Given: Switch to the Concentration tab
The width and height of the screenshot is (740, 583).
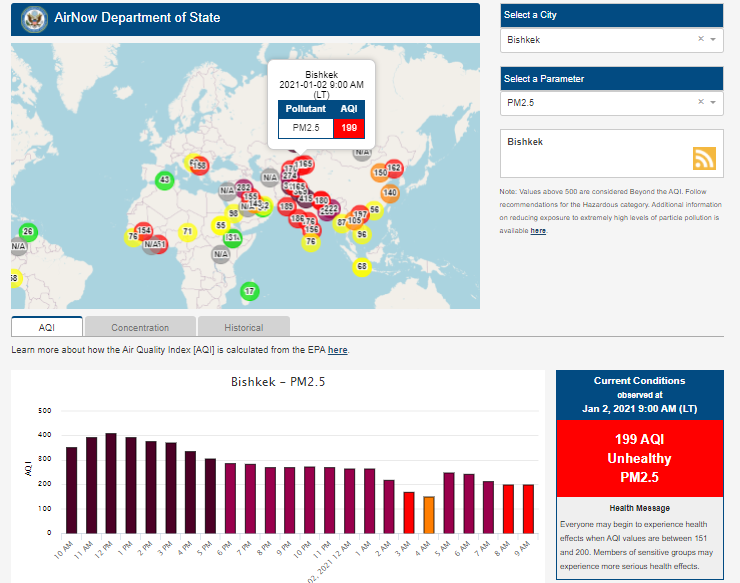Looking at the screenshot, I should [x=140, y=327].
